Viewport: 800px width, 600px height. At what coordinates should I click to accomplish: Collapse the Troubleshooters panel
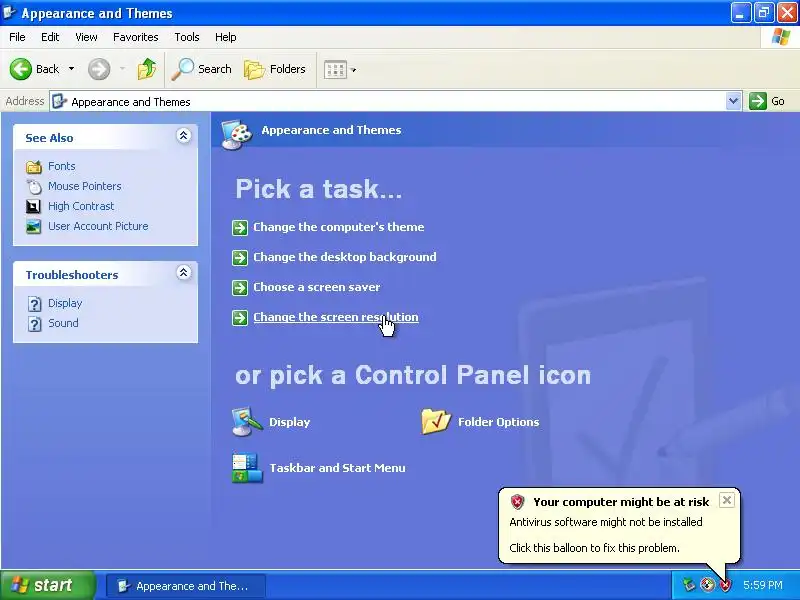(184, 272)
